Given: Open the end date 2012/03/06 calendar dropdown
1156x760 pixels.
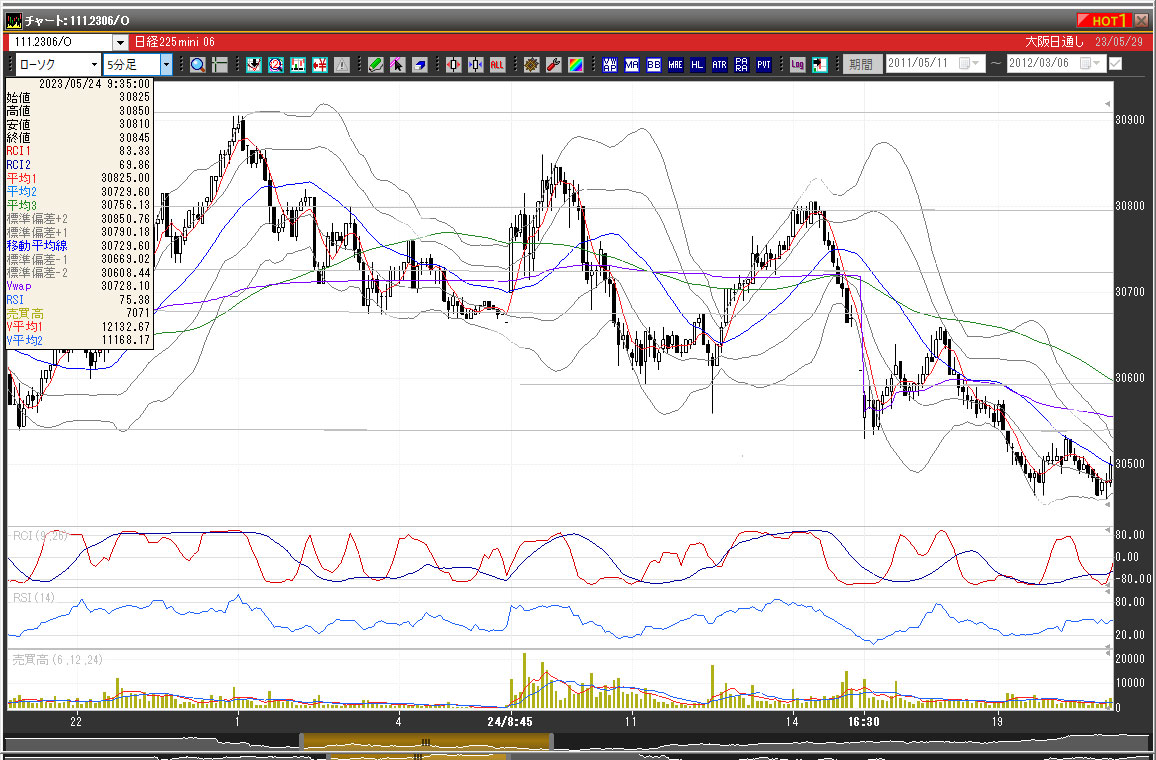Looking at the screenshot, I should point(1090,64).
